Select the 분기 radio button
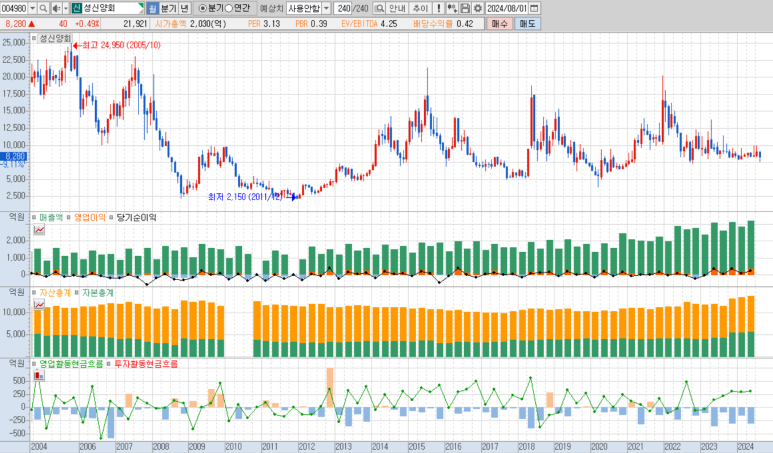Viewport: 773px width, 453px height. click(x=202, y=8)
